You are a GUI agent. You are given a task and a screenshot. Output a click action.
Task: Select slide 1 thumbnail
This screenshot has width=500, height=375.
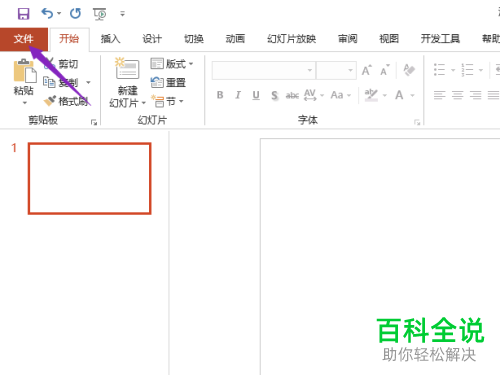coord(90,178)
